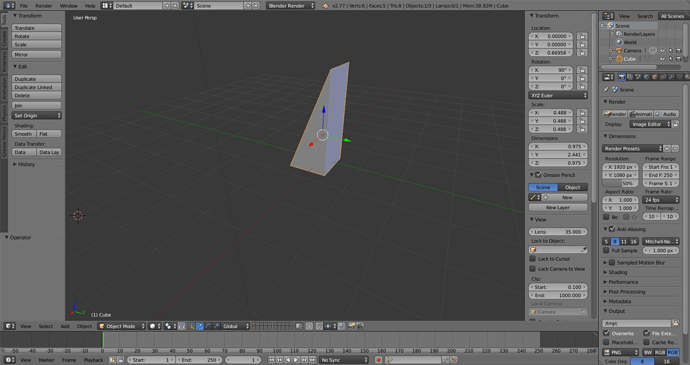Click the Smooth shading button
This screenshot has width=690, height=365.
click(24, 134)
